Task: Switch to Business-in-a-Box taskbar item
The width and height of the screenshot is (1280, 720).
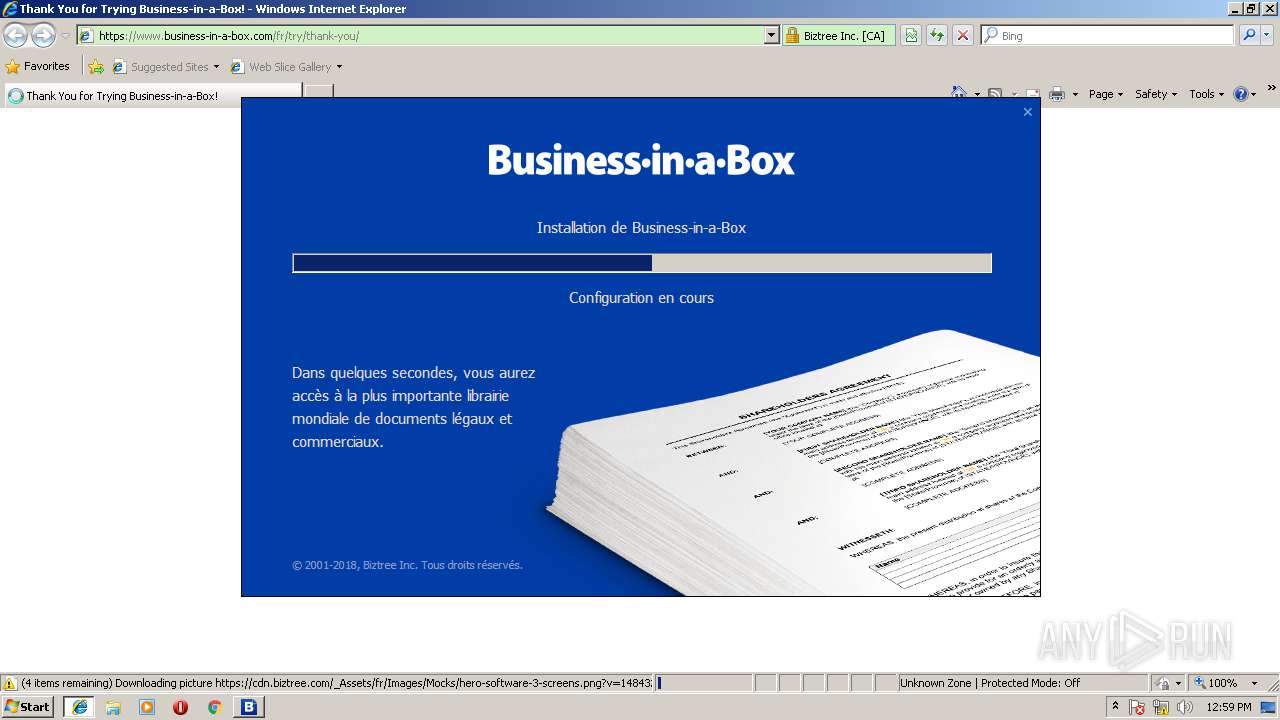Action: point(249,707)
